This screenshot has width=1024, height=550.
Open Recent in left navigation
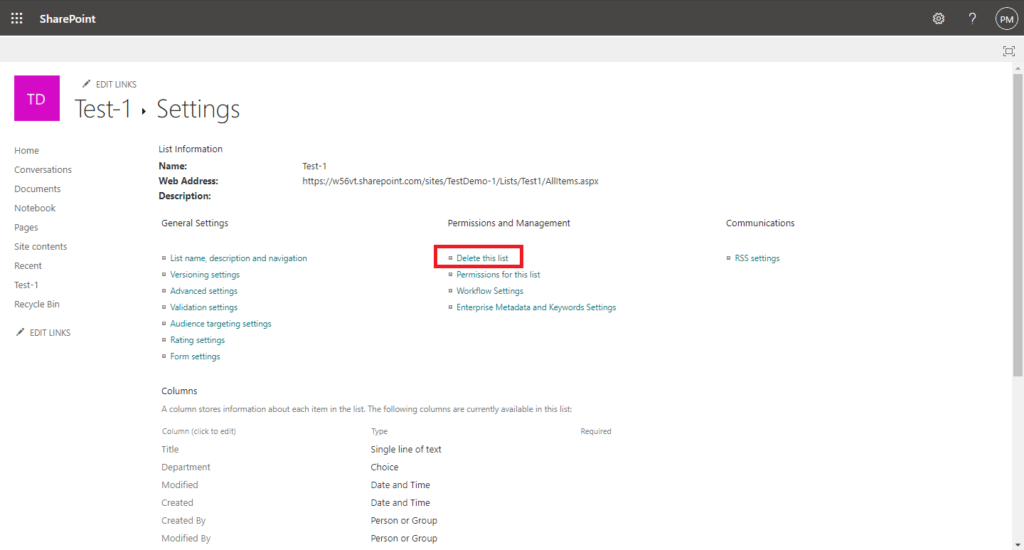(28, 266)
